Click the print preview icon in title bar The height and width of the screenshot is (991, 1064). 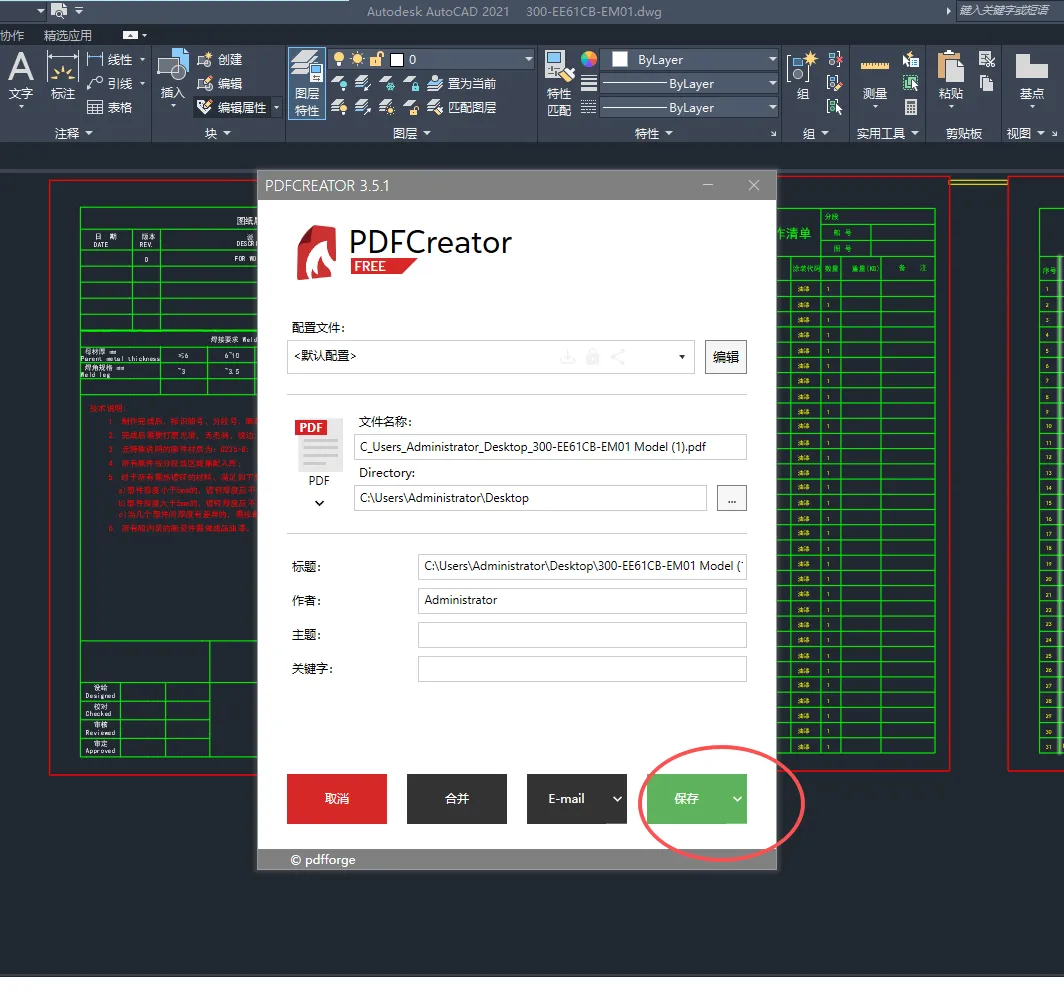click(x=59, y=10)
